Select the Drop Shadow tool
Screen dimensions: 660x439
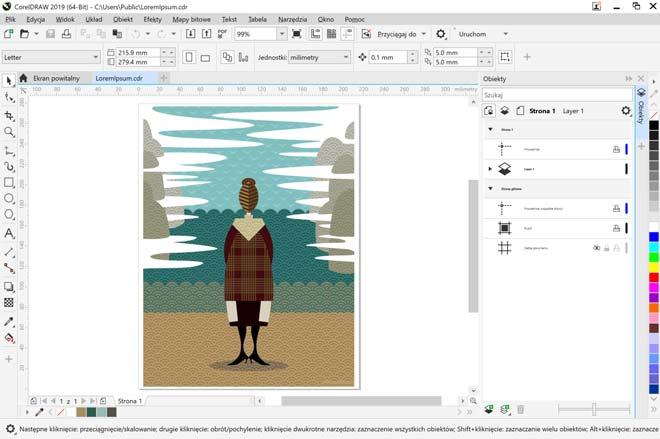pyautogui.click(x=9, y=287)
